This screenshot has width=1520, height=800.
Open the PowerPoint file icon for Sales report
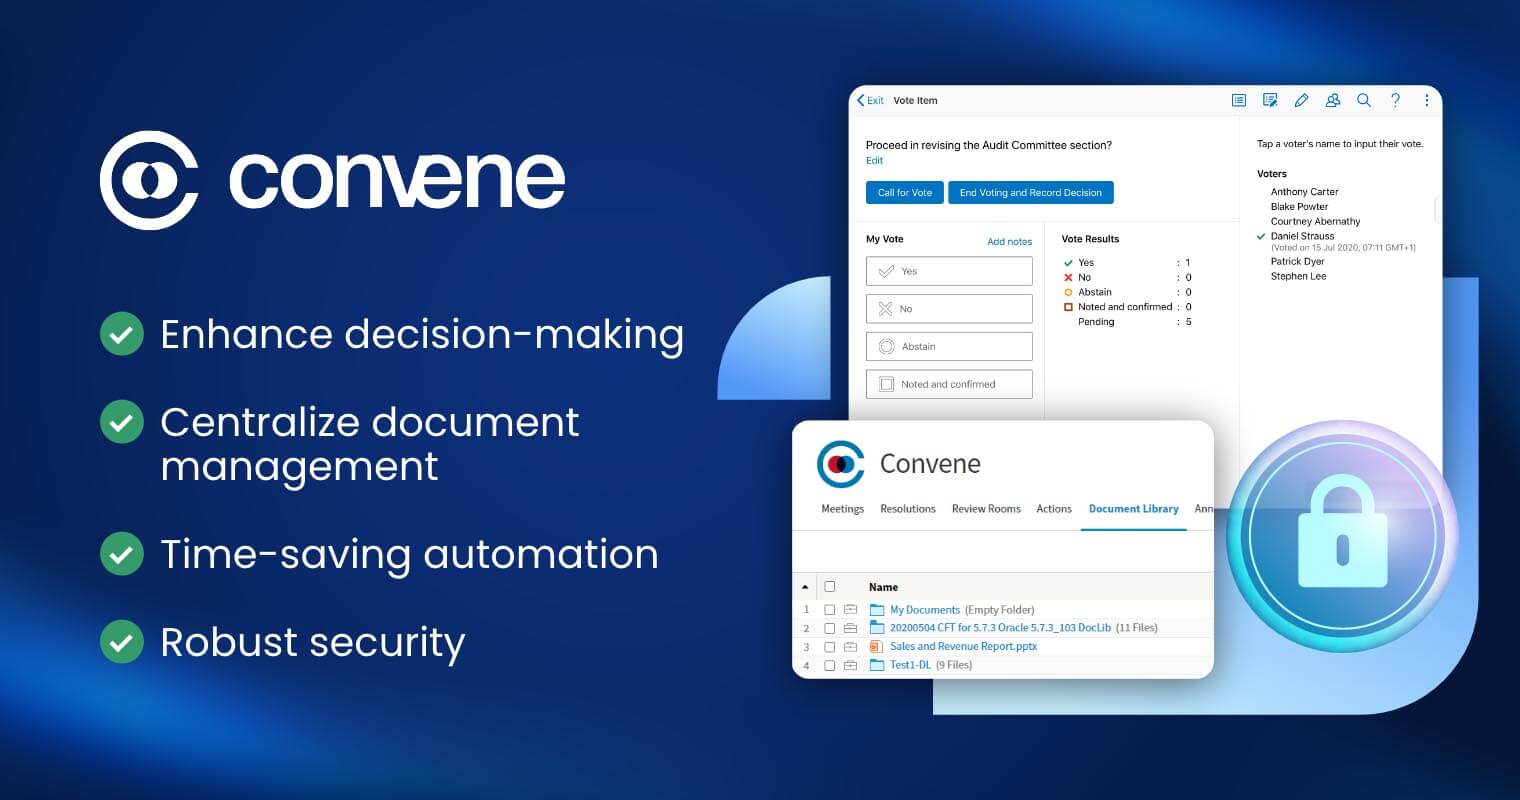[876, 646]
